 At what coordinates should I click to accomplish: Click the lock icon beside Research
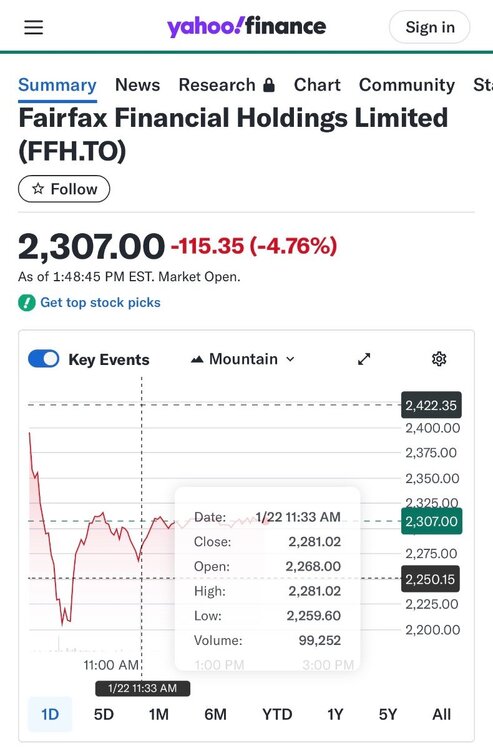269,85
